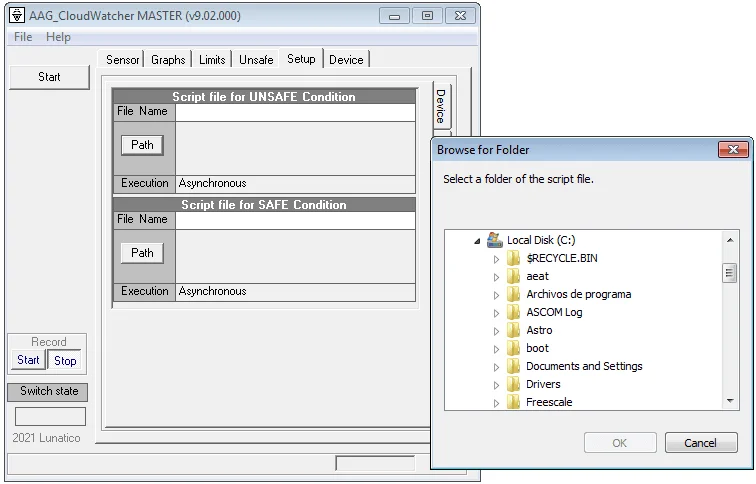Click the CloudWatcher app icon in title bar
This screenshot has height=484, width=756.
click(x=17, y=15)
